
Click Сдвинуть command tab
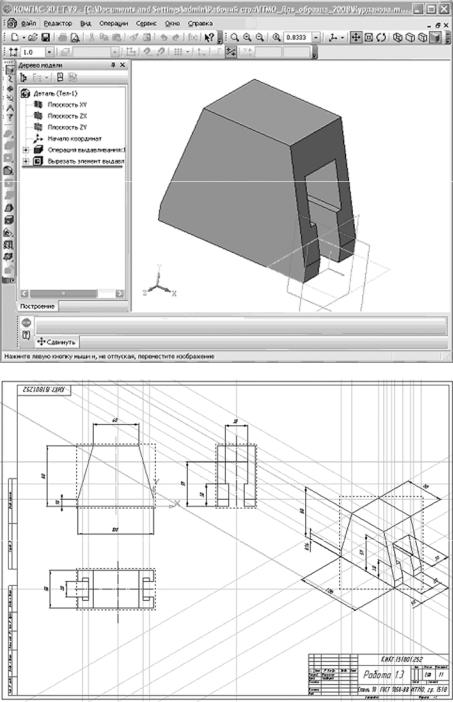(x=57, y=342)
